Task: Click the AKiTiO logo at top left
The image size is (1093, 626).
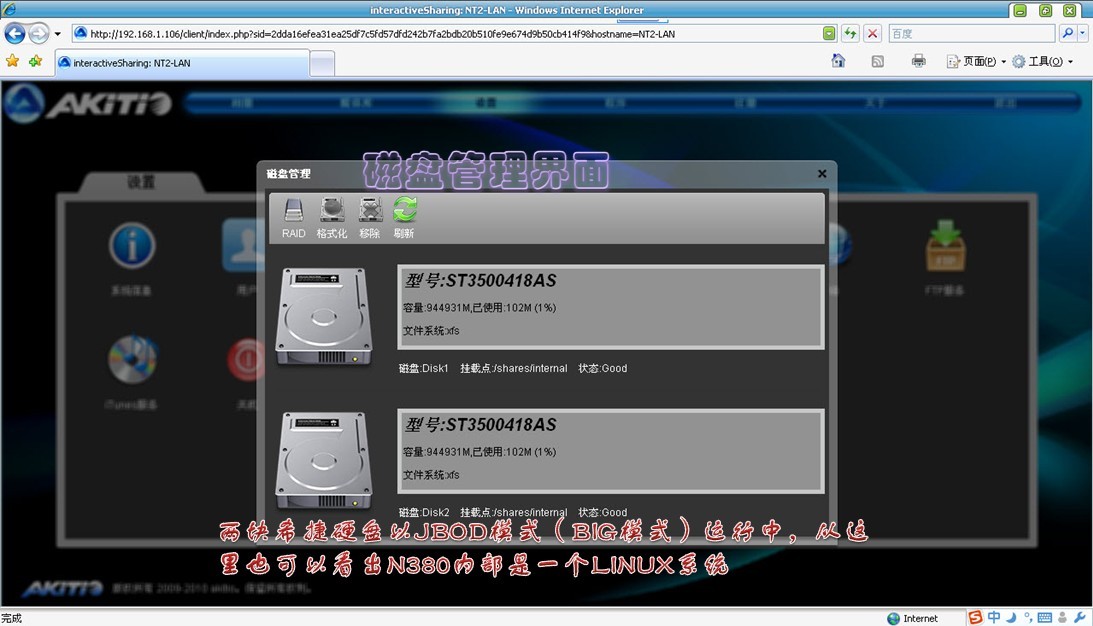Action: [88, 104]
